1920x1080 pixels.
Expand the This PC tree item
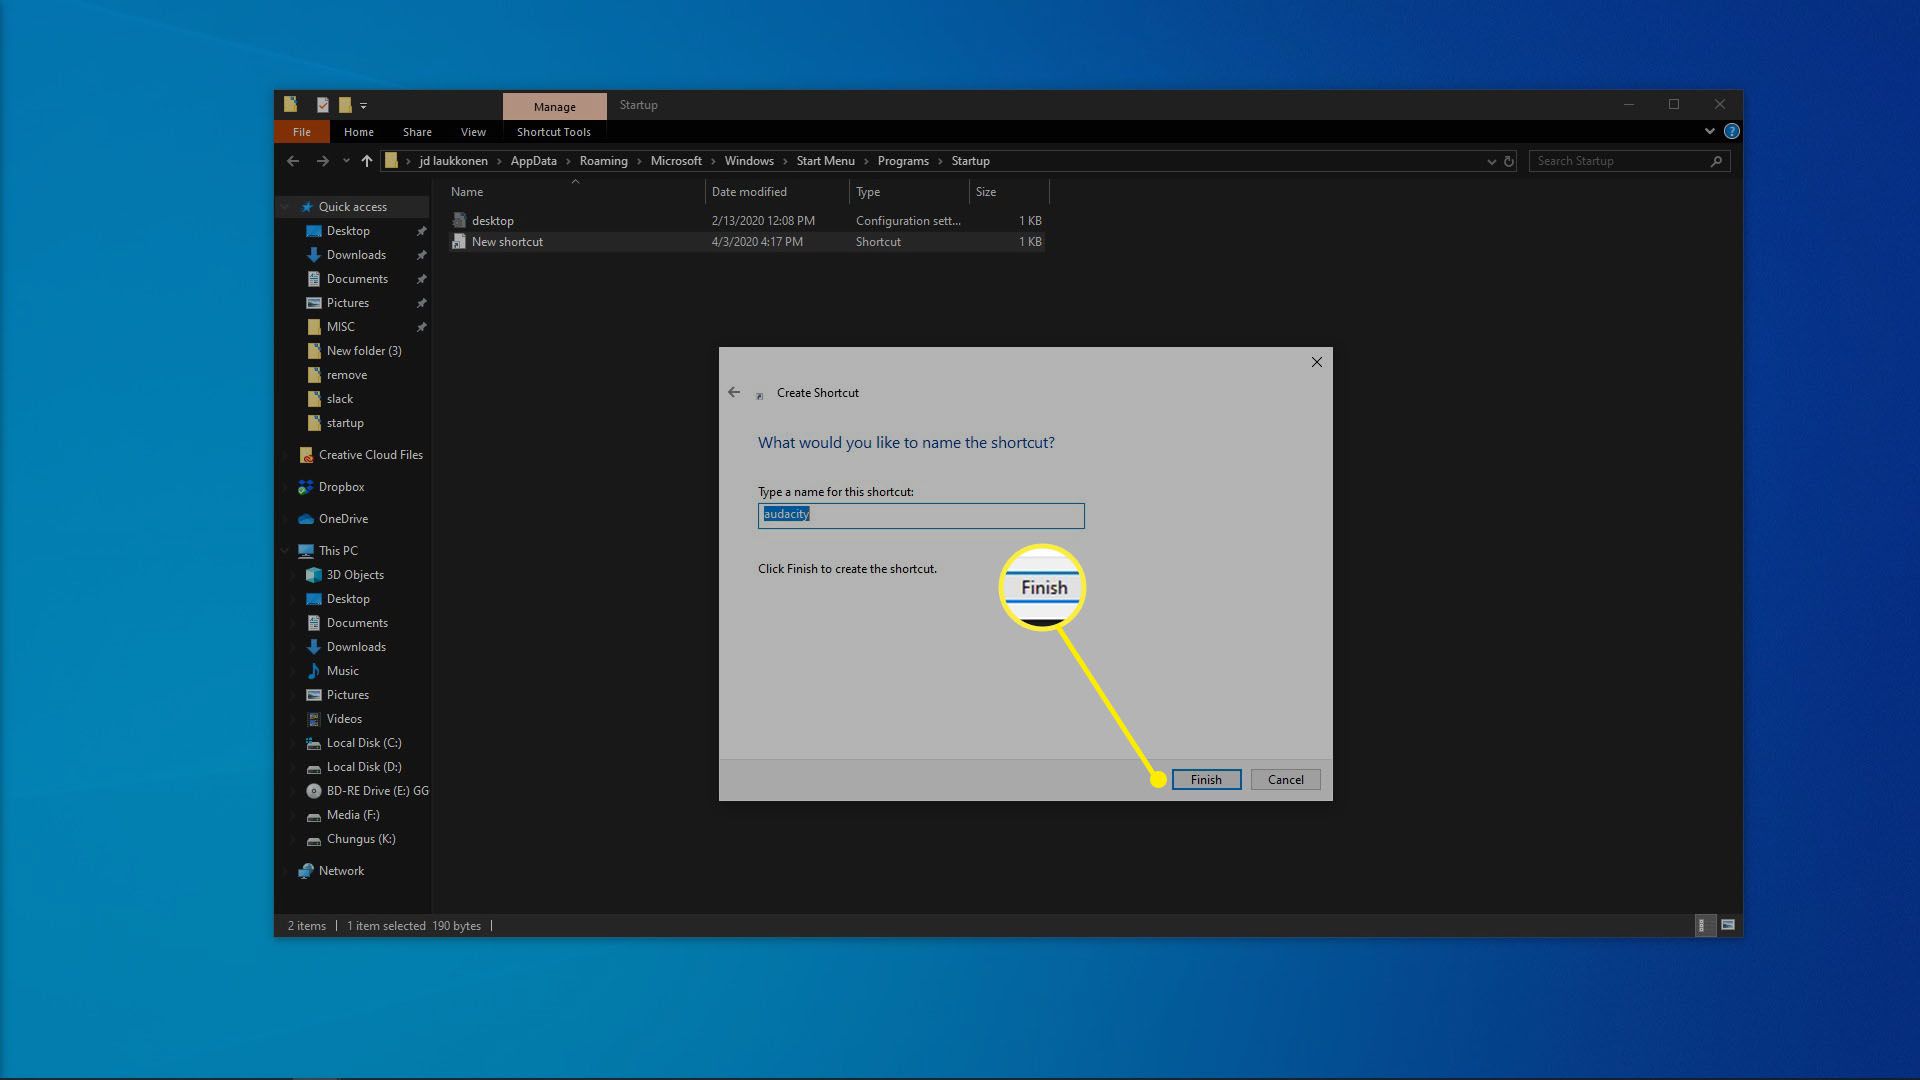pyautogui.click(x=285, y=550)
